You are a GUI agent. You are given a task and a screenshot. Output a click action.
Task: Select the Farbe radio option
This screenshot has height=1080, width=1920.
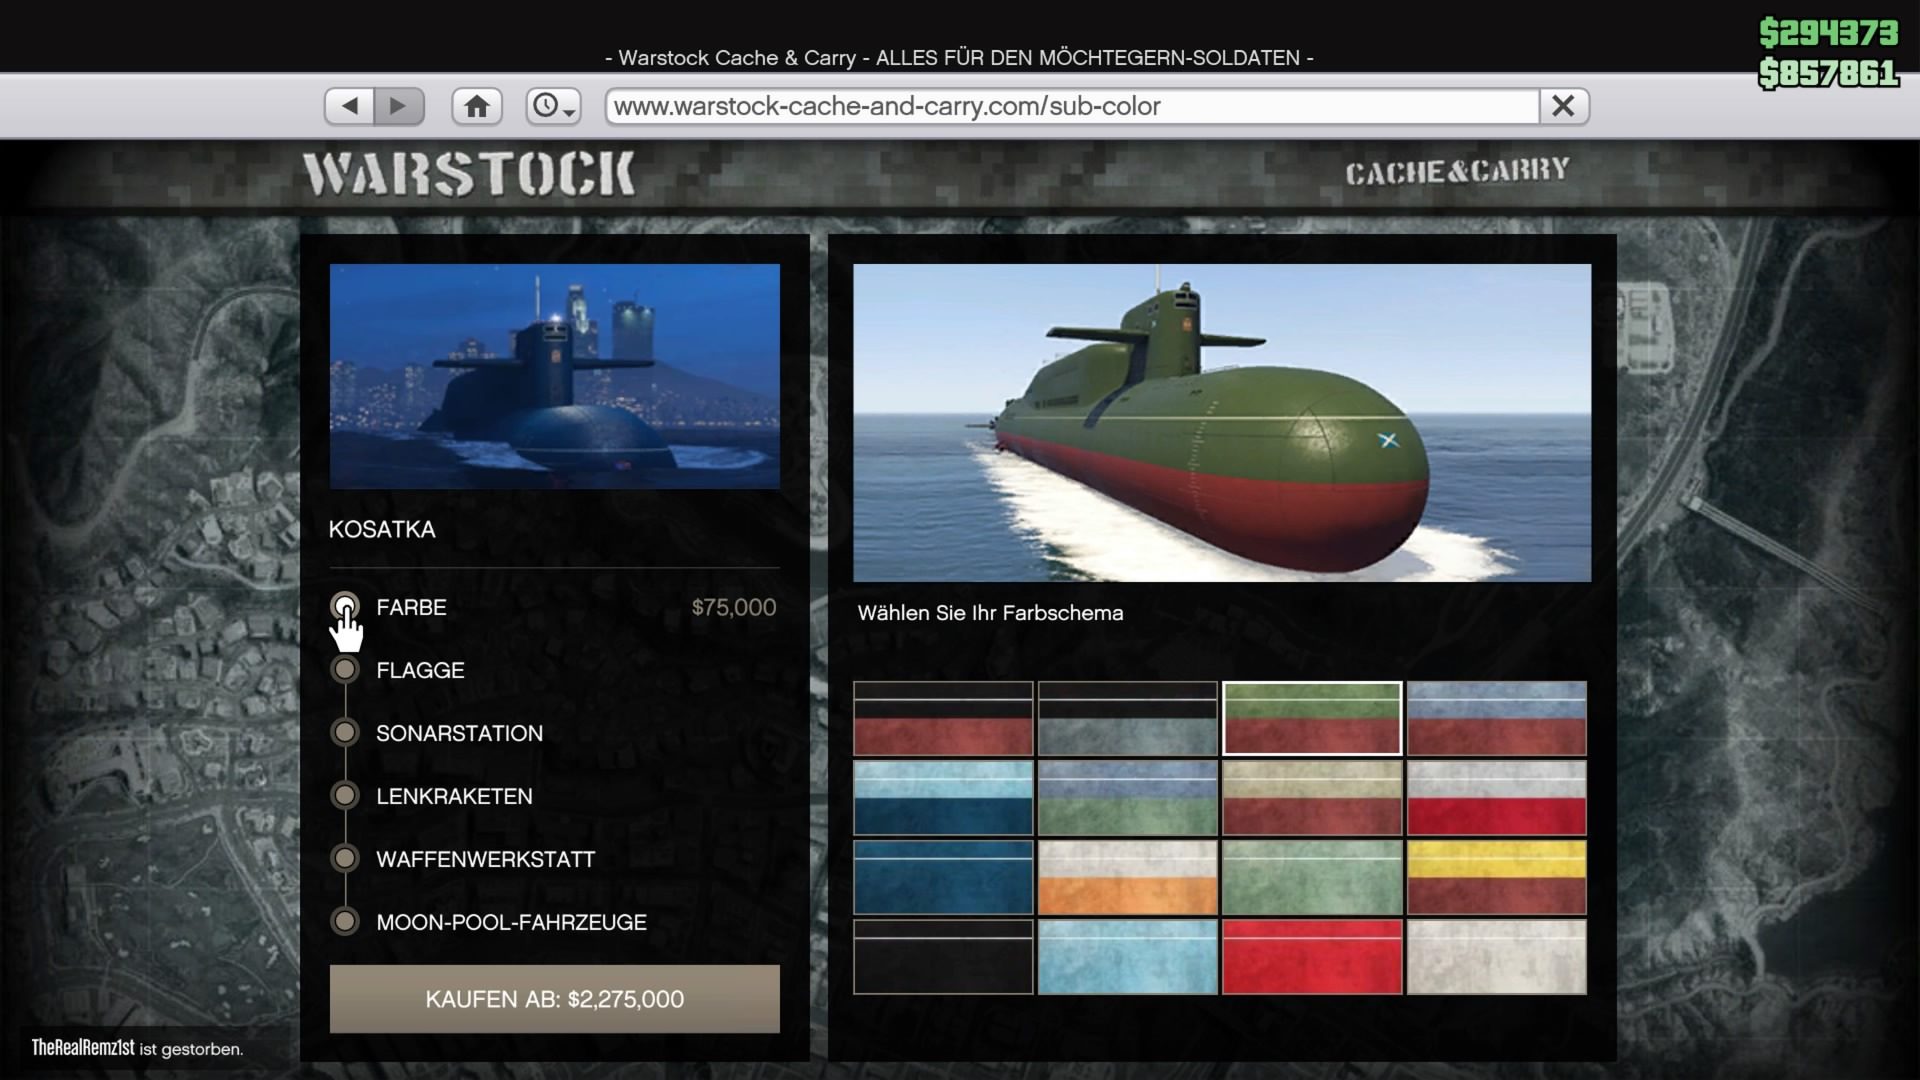pos(345,607)
